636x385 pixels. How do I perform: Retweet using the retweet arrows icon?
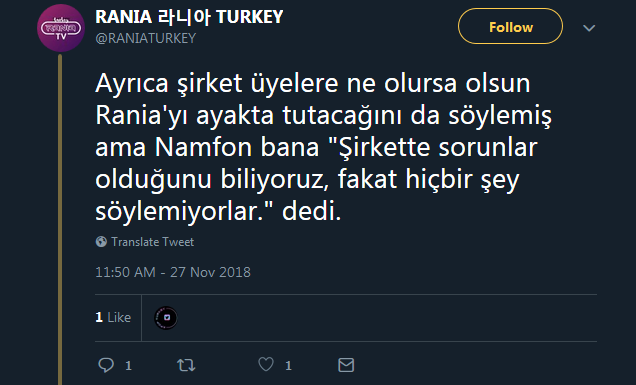point(186,365)
